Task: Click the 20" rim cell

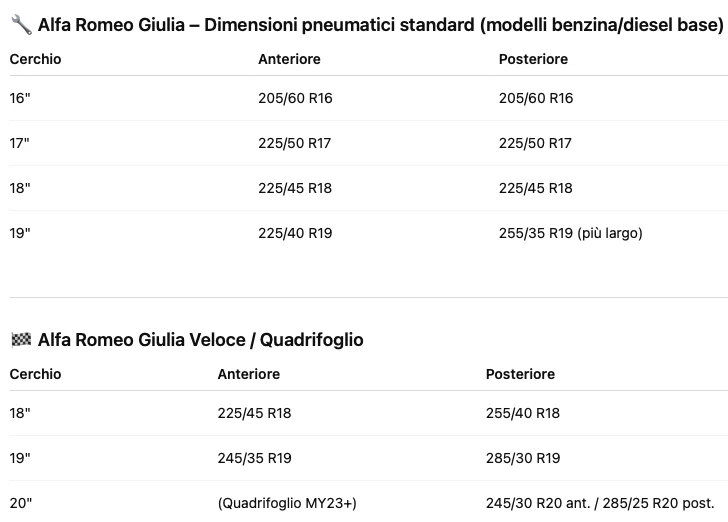Action: 21,503
